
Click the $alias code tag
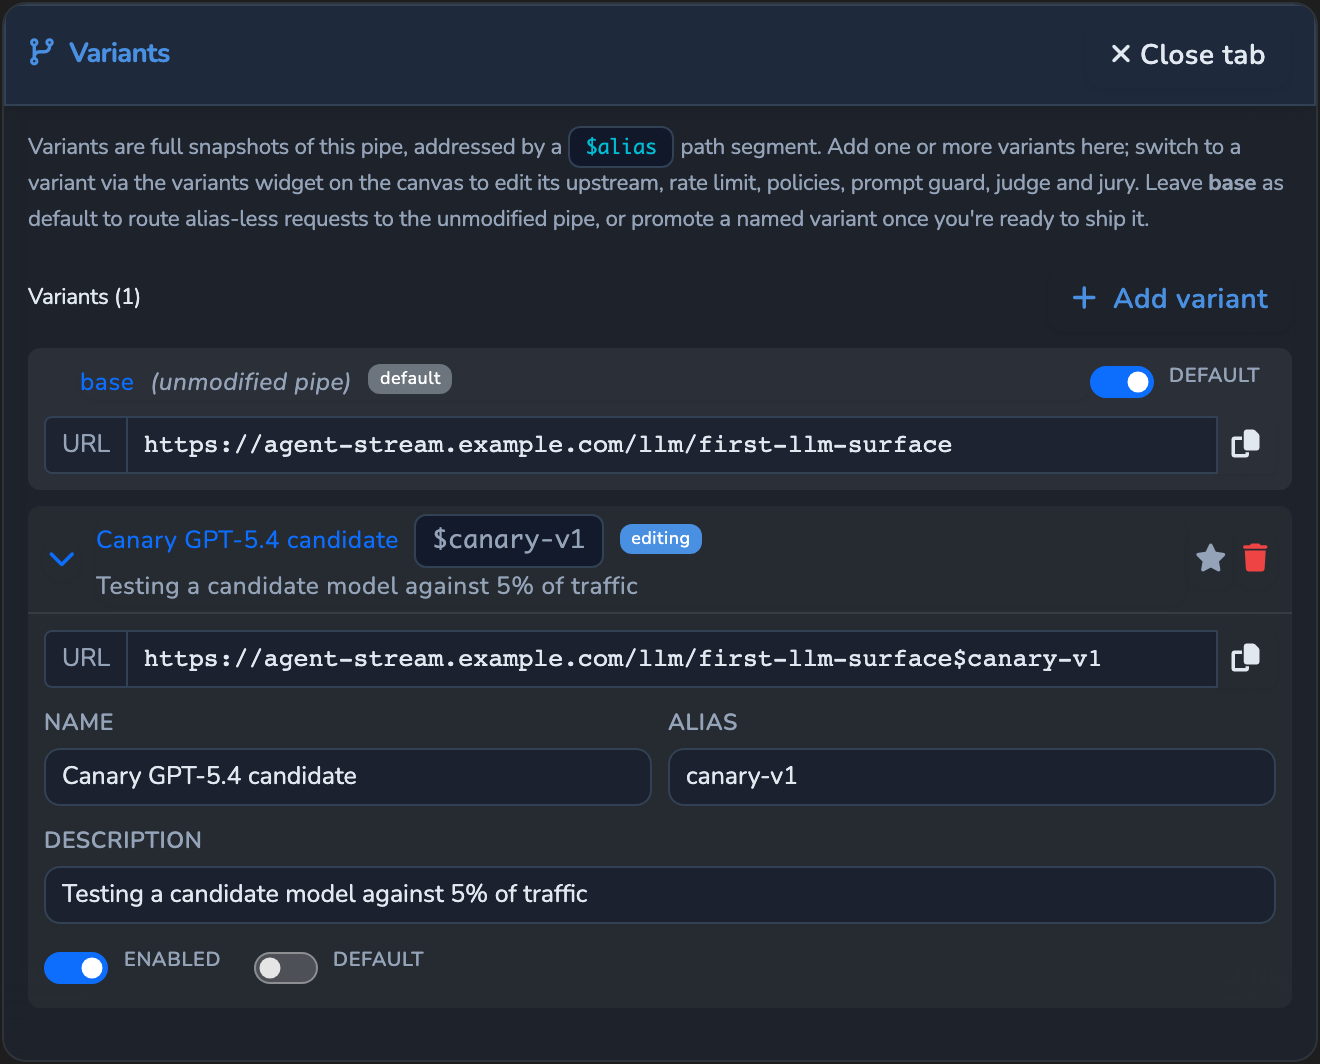pyautogui.click(x=621, y=147)
